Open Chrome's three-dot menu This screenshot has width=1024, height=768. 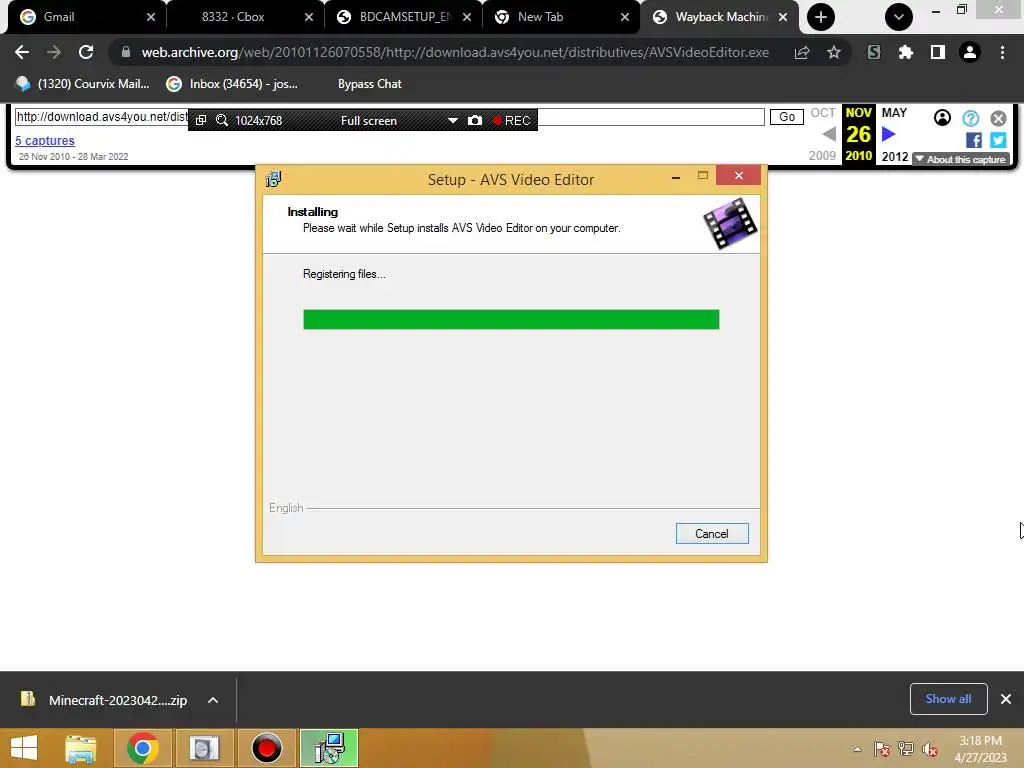coord(1002,52)
